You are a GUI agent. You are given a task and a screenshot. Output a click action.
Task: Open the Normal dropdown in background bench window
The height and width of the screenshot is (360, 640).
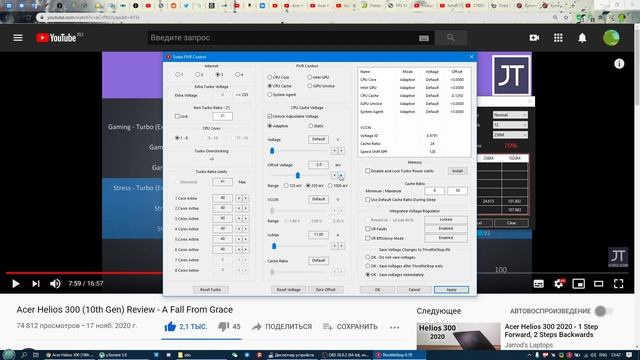tap(510, 115)
